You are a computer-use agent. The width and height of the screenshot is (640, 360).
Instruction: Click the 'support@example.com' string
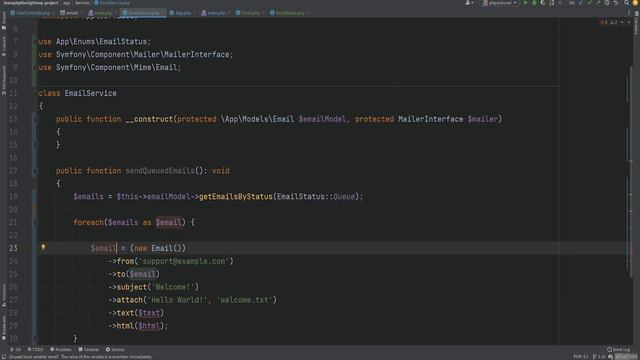tap(184, 261)
